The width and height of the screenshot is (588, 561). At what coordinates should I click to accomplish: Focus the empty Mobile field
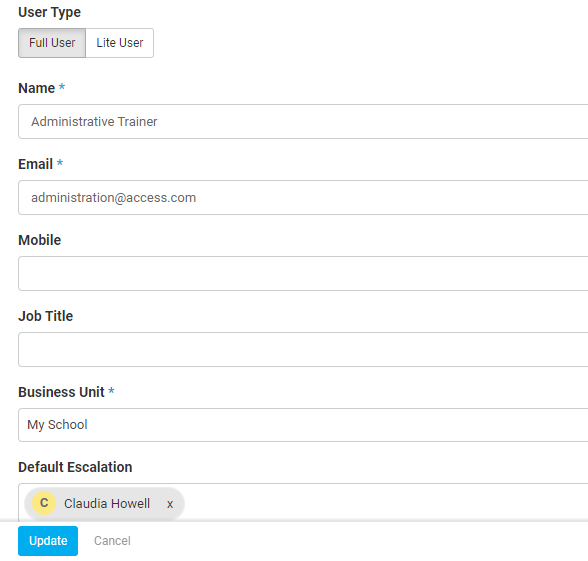[303, 273]
